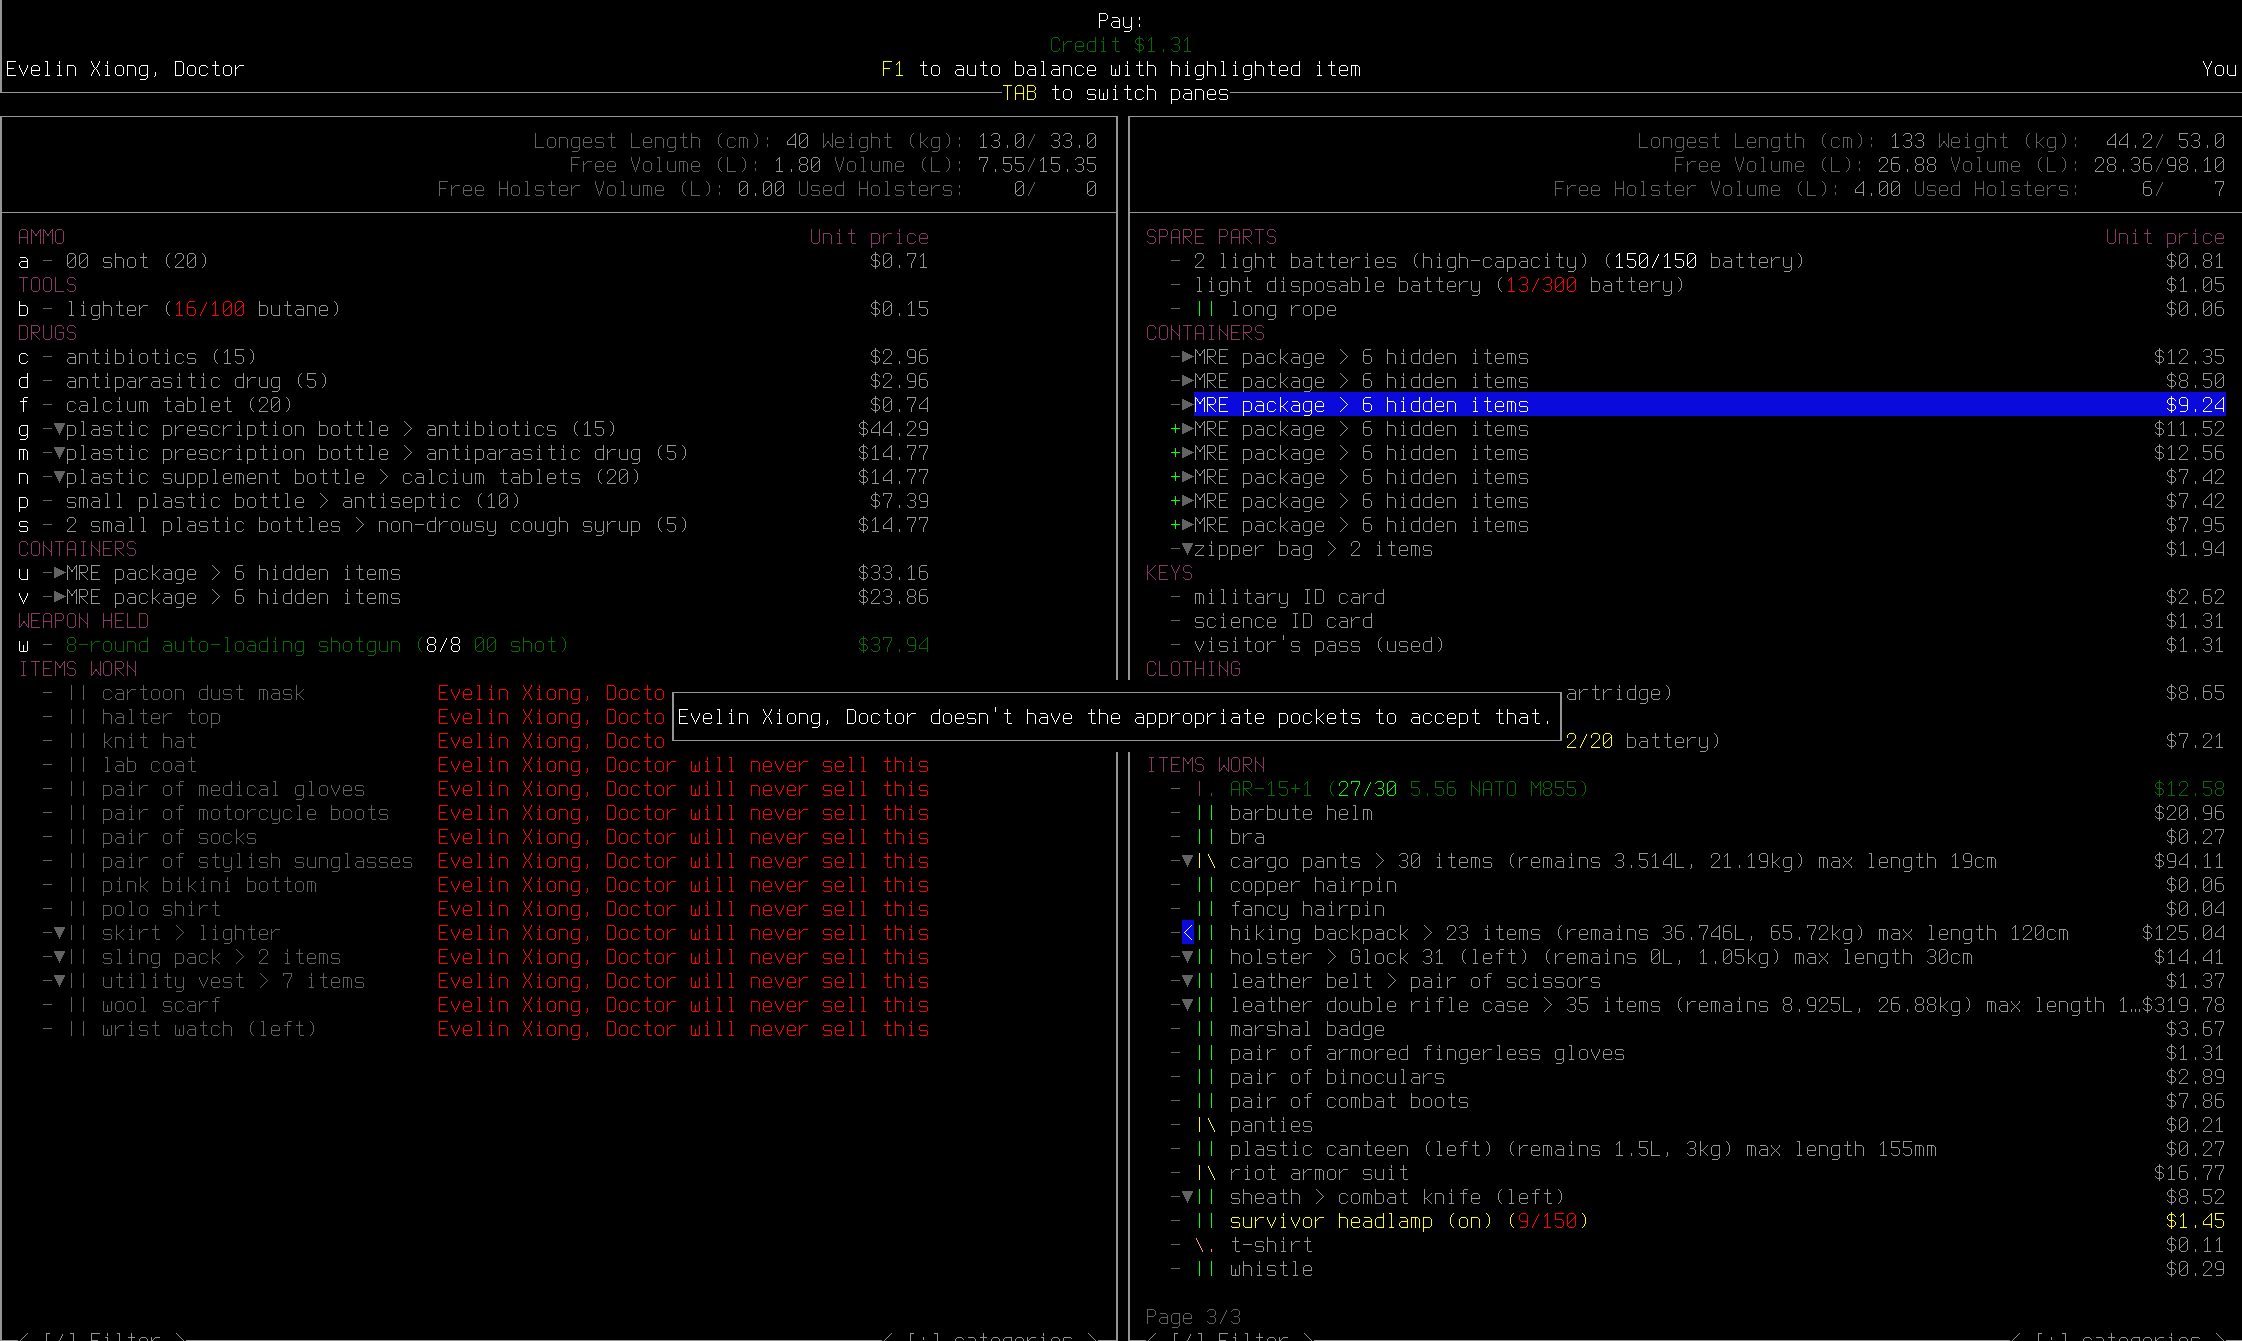The height and width of the screenshot is (1341, 2242).
Task: Expand the $33.16 MRE package on Evelin's side
Action: coord(59,573)
